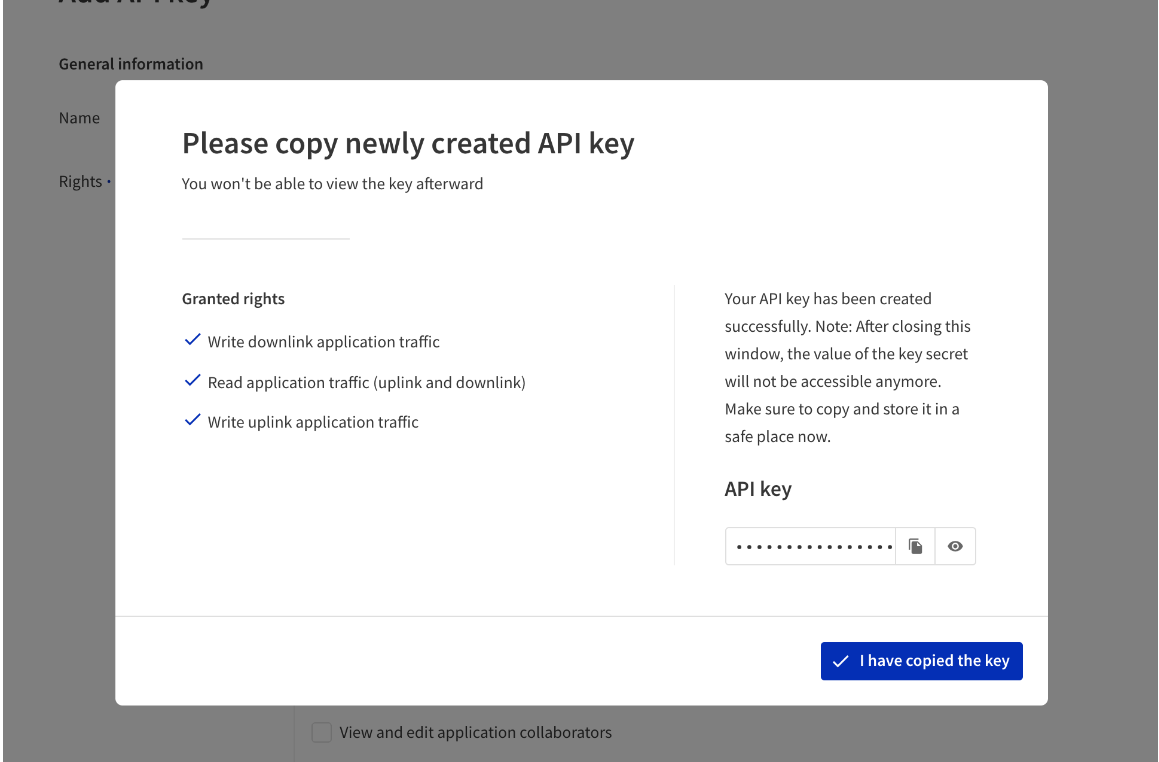The height and width of the screenshot is (762, 1159).
Task: Click the masked API key field
Action: (810, 546)
